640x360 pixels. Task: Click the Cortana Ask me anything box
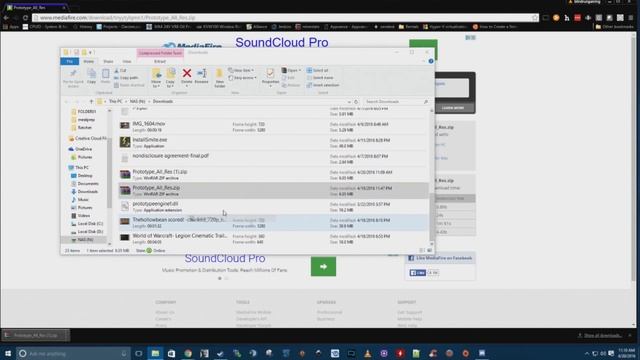tap(73, 353)
